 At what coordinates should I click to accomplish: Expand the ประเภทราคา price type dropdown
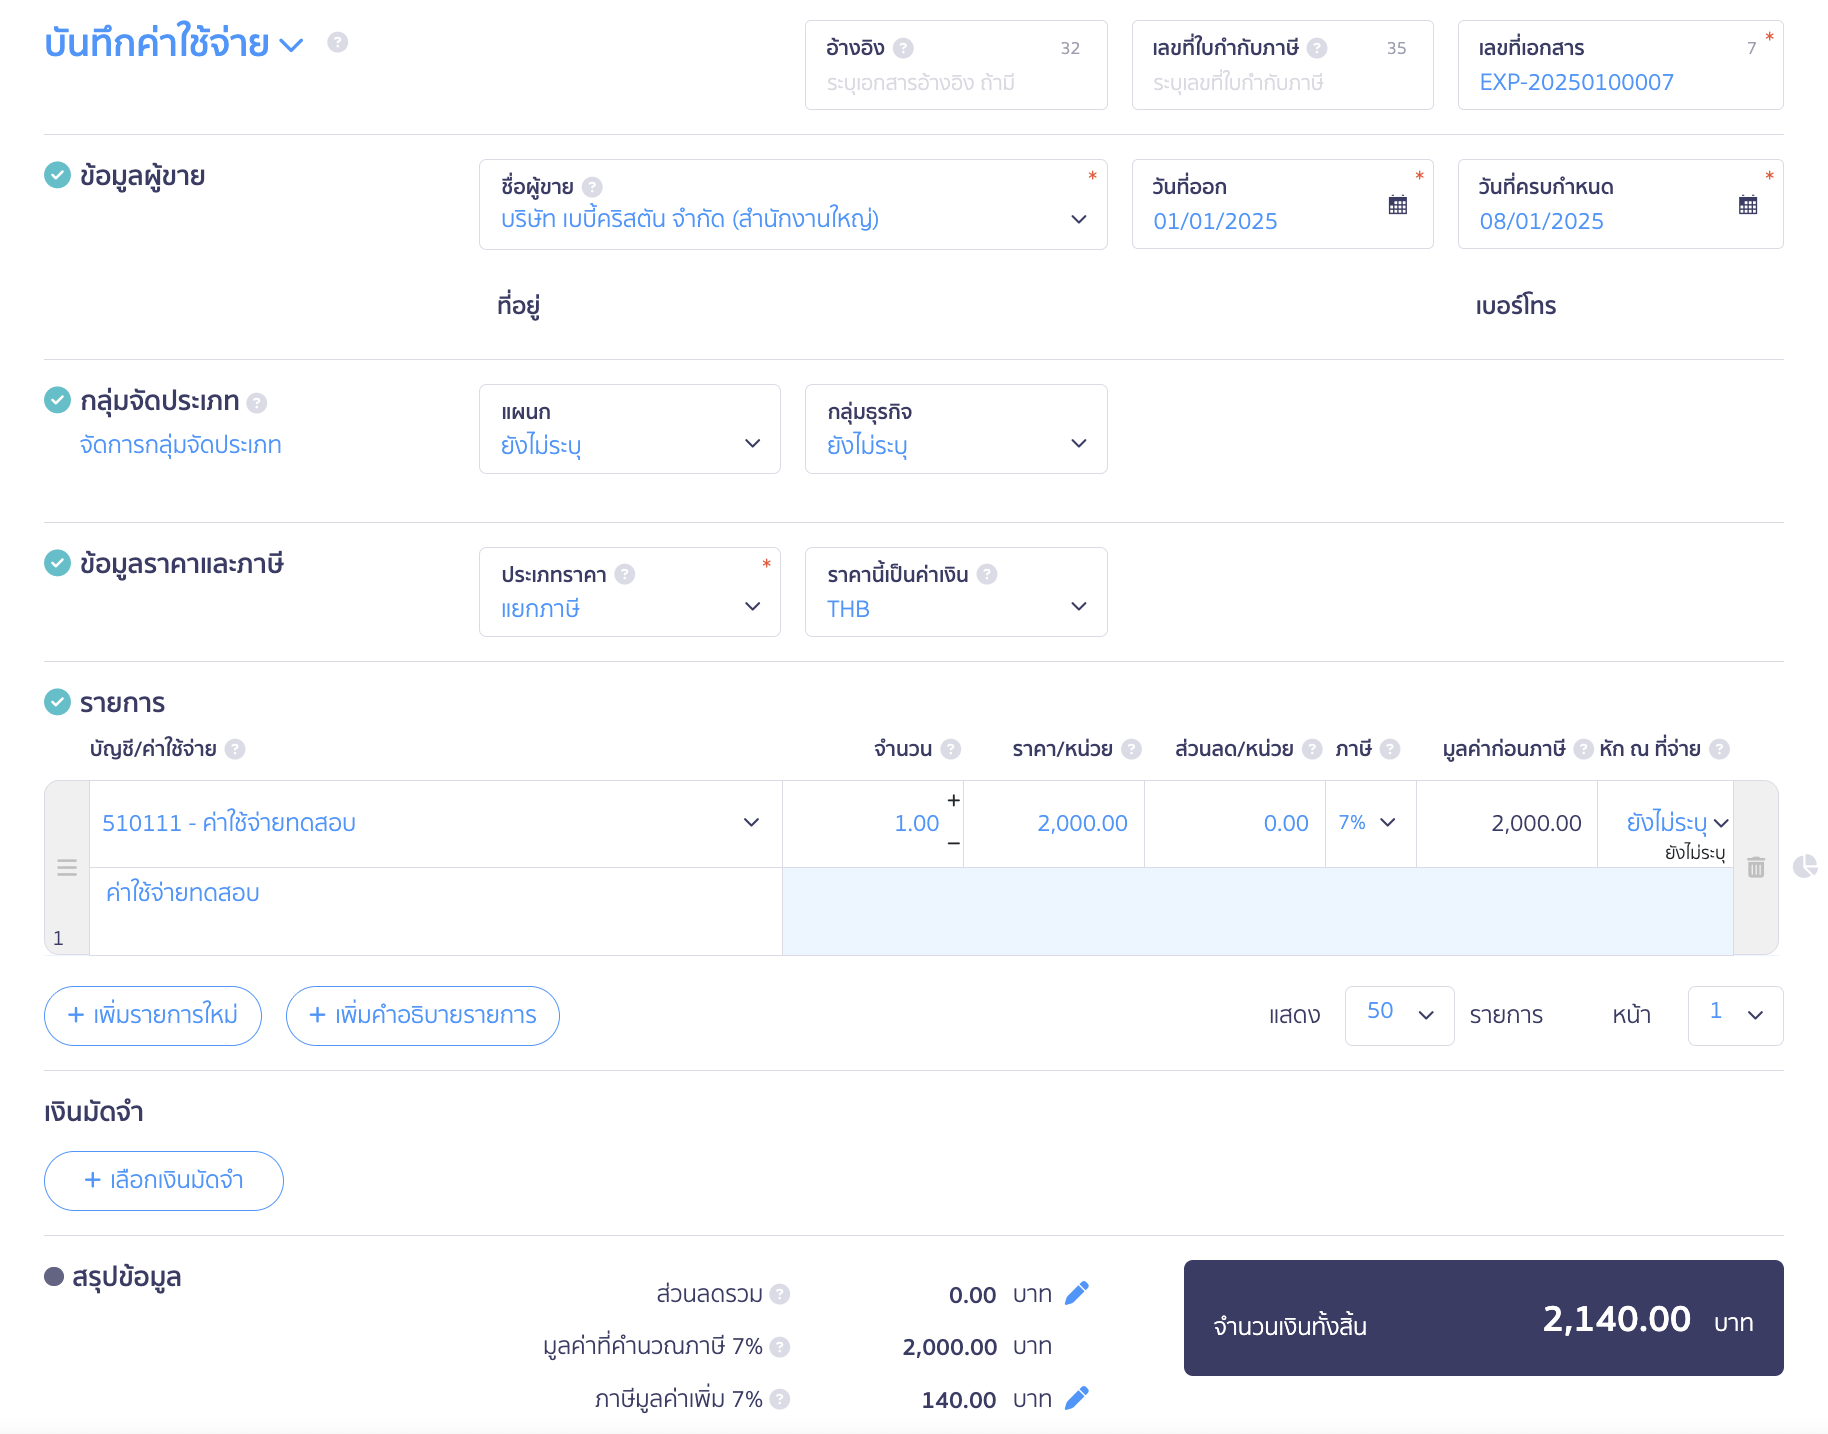click(629, 592)
